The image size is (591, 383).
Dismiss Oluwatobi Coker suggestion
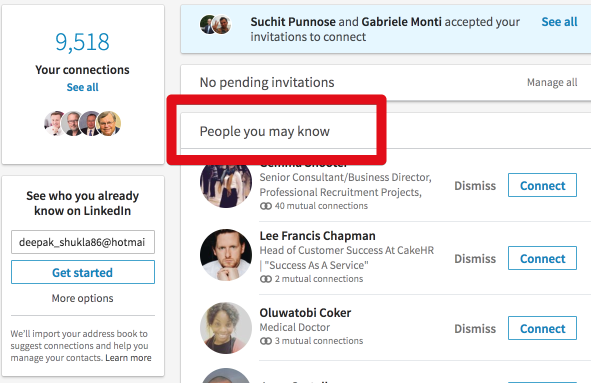(x=475, y=329)
